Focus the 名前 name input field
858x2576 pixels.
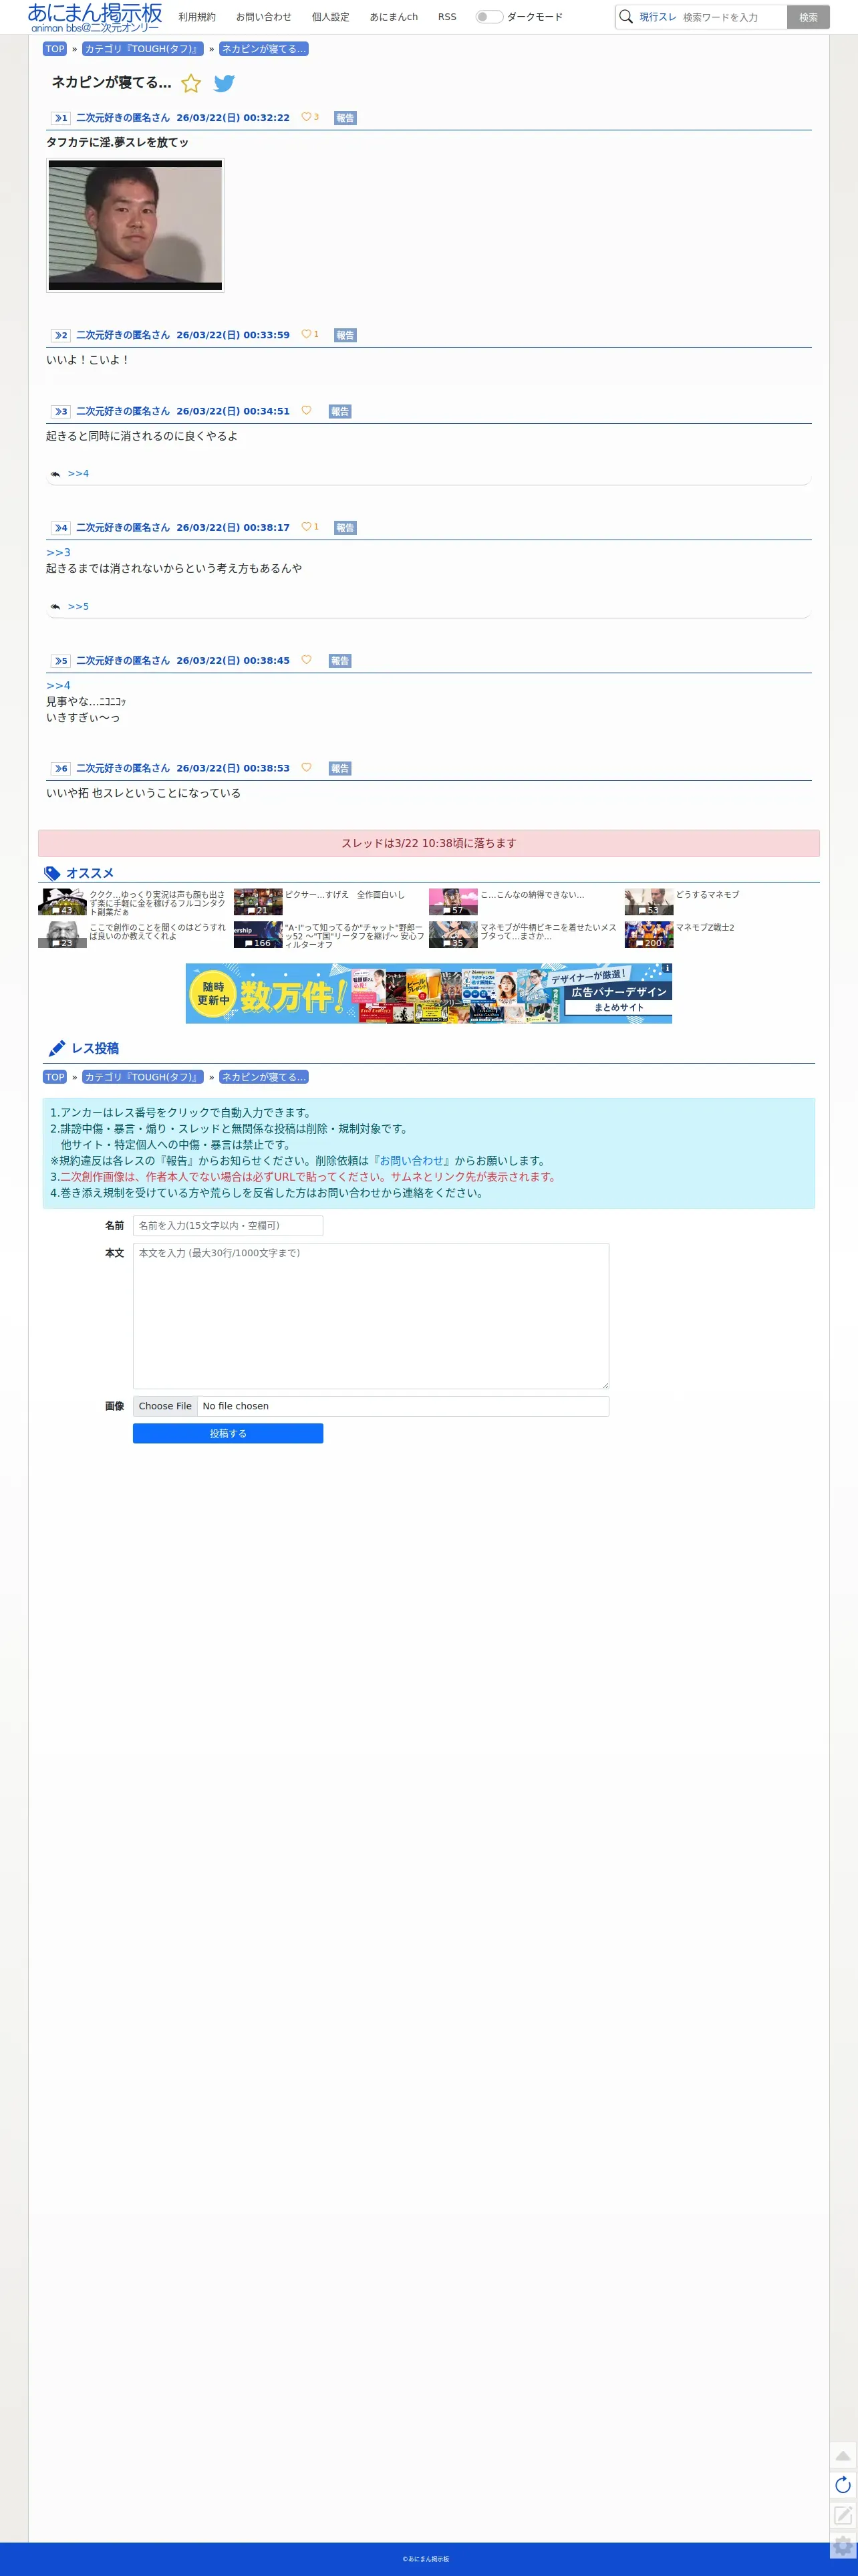pyautogui.click(x=228, y=1226)
